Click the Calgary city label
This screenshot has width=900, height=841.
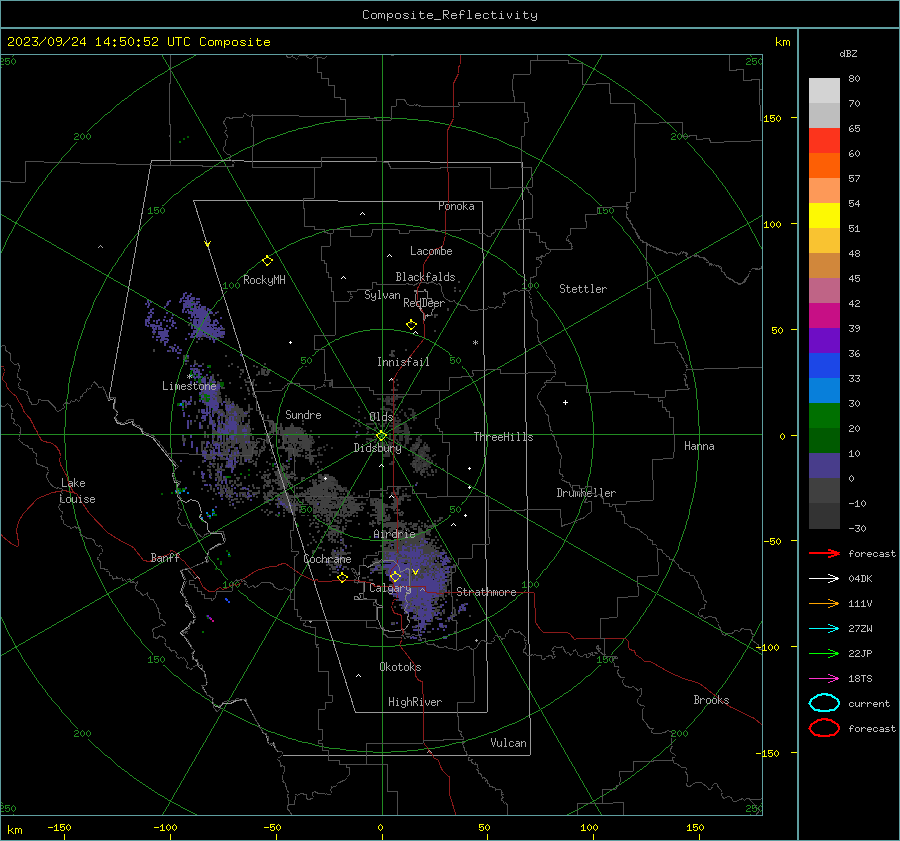click(x=390, y=588)
